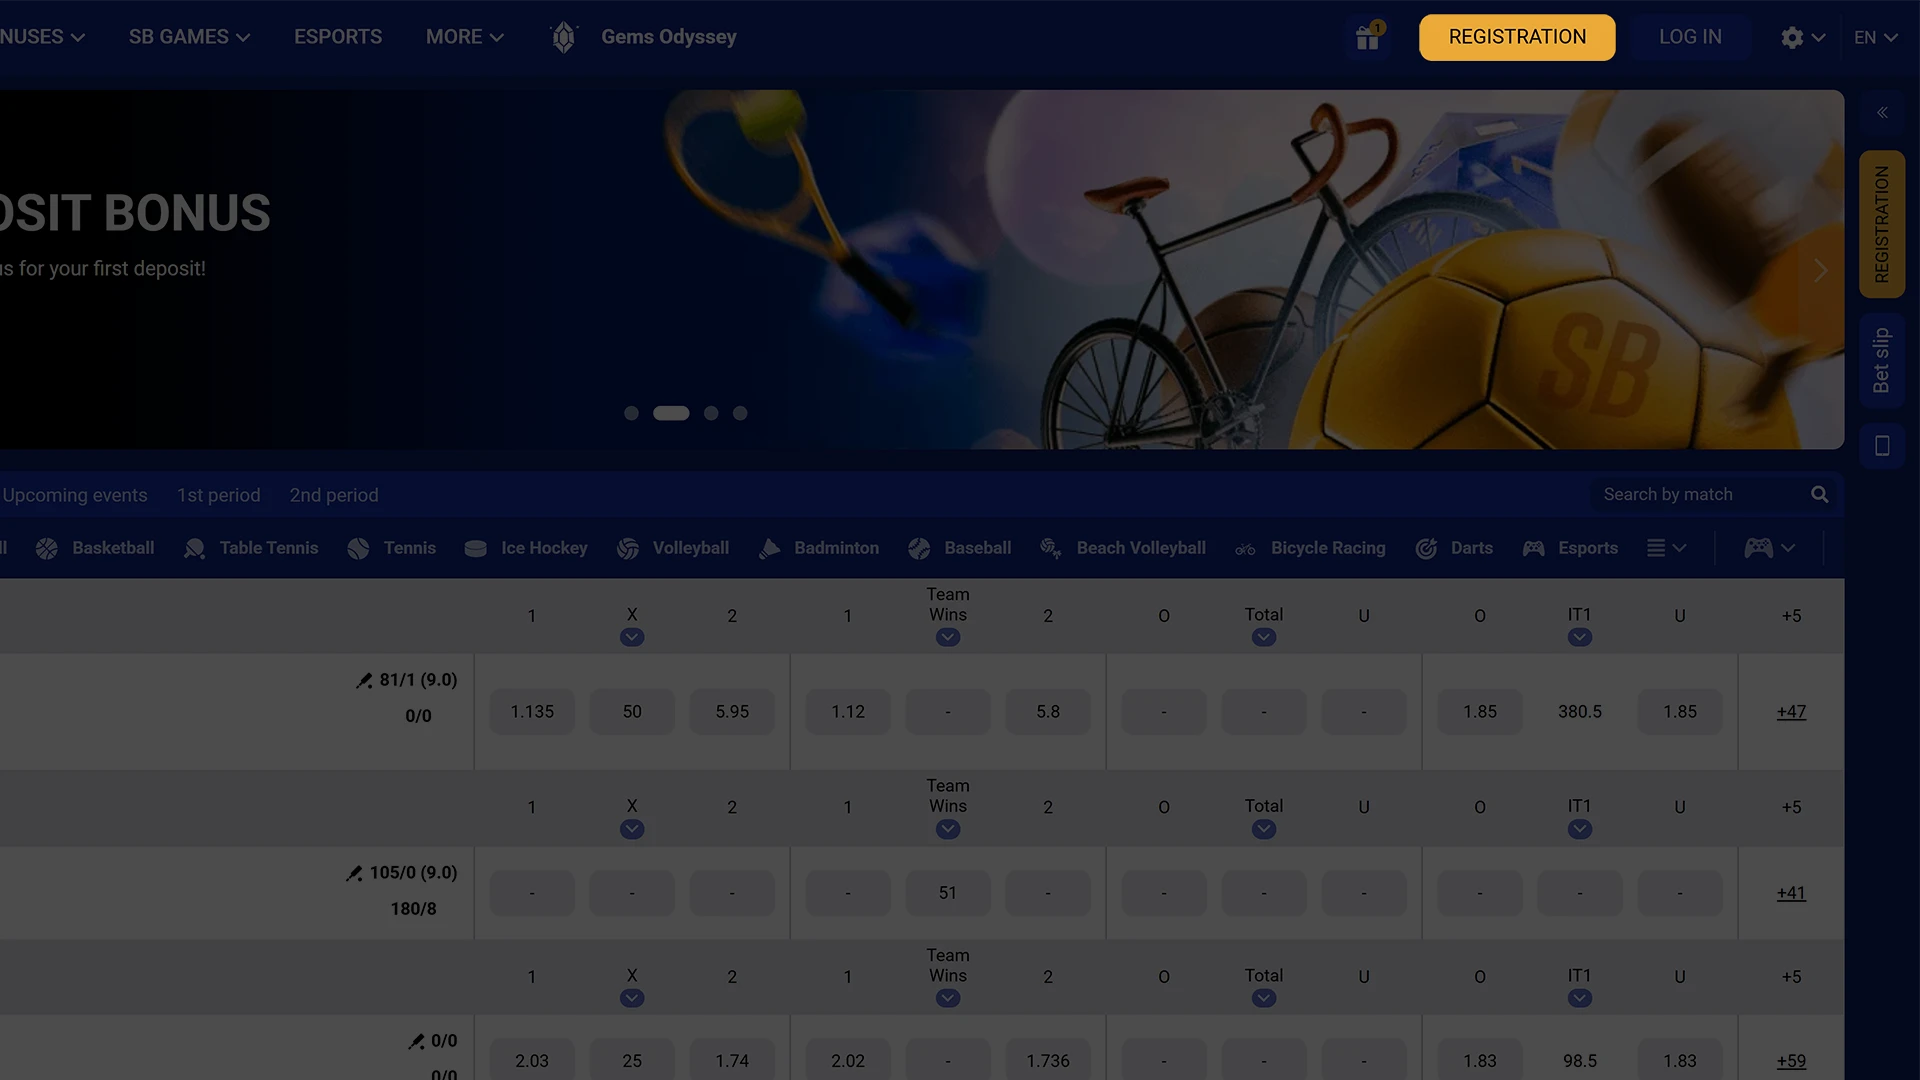Screen dimensions: 1920x1080
Task: Open the EN language dropdown
Action: click(x=1875, y=37)
